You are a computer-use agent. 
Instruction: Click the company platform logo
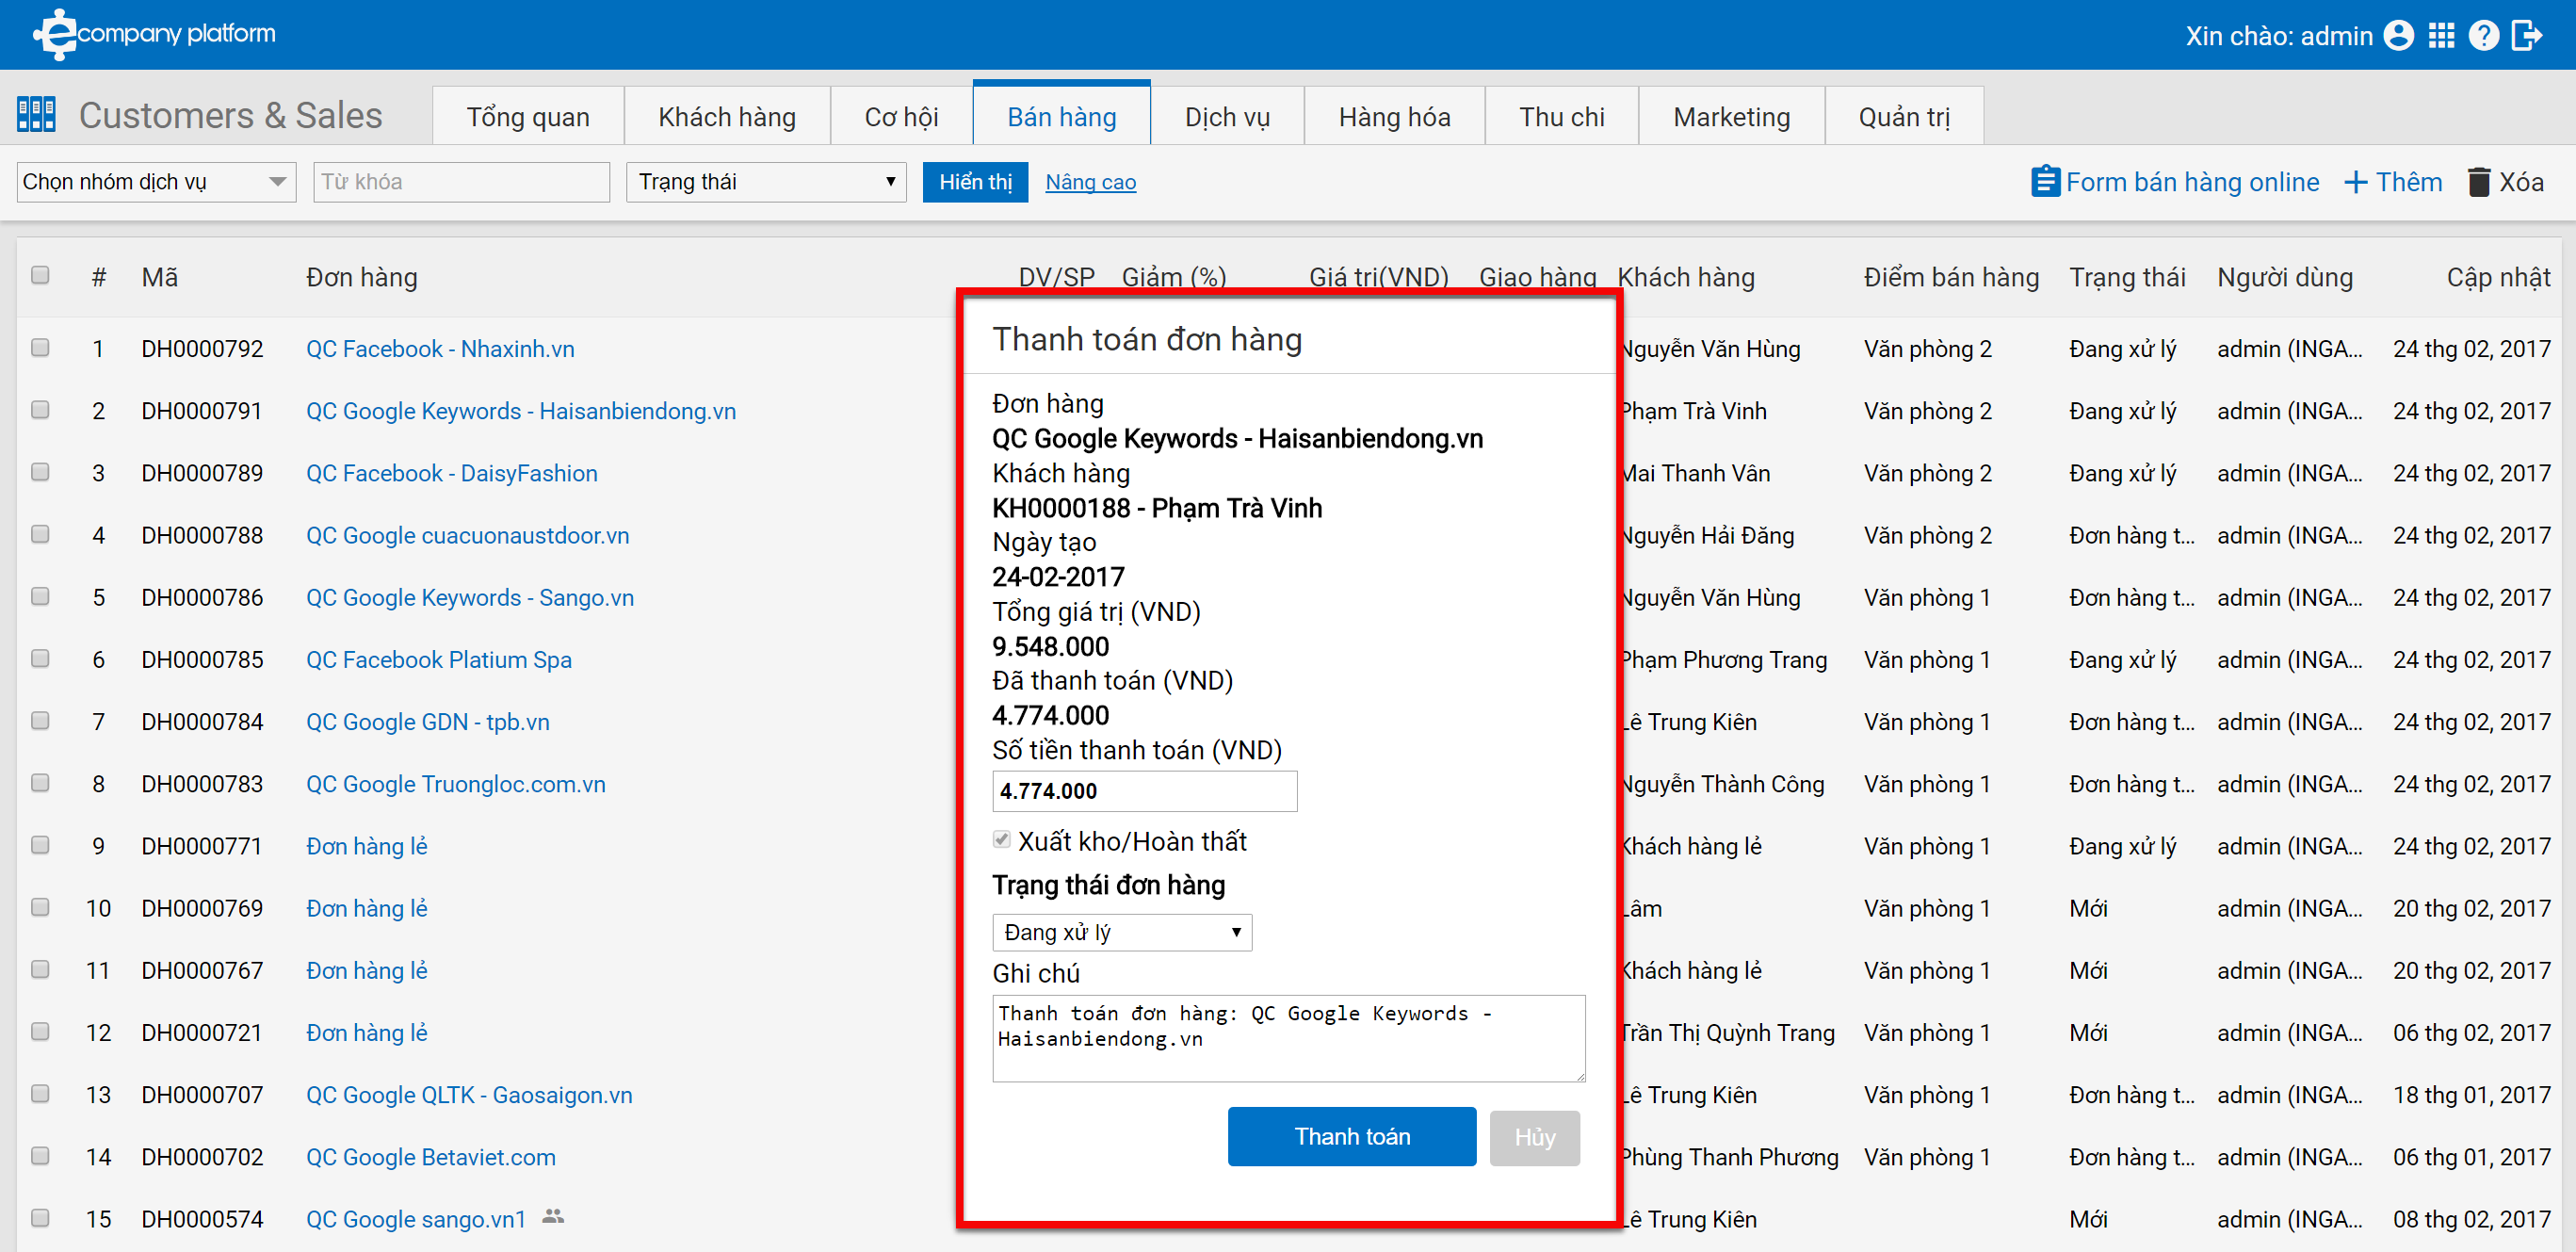point(154,34)
